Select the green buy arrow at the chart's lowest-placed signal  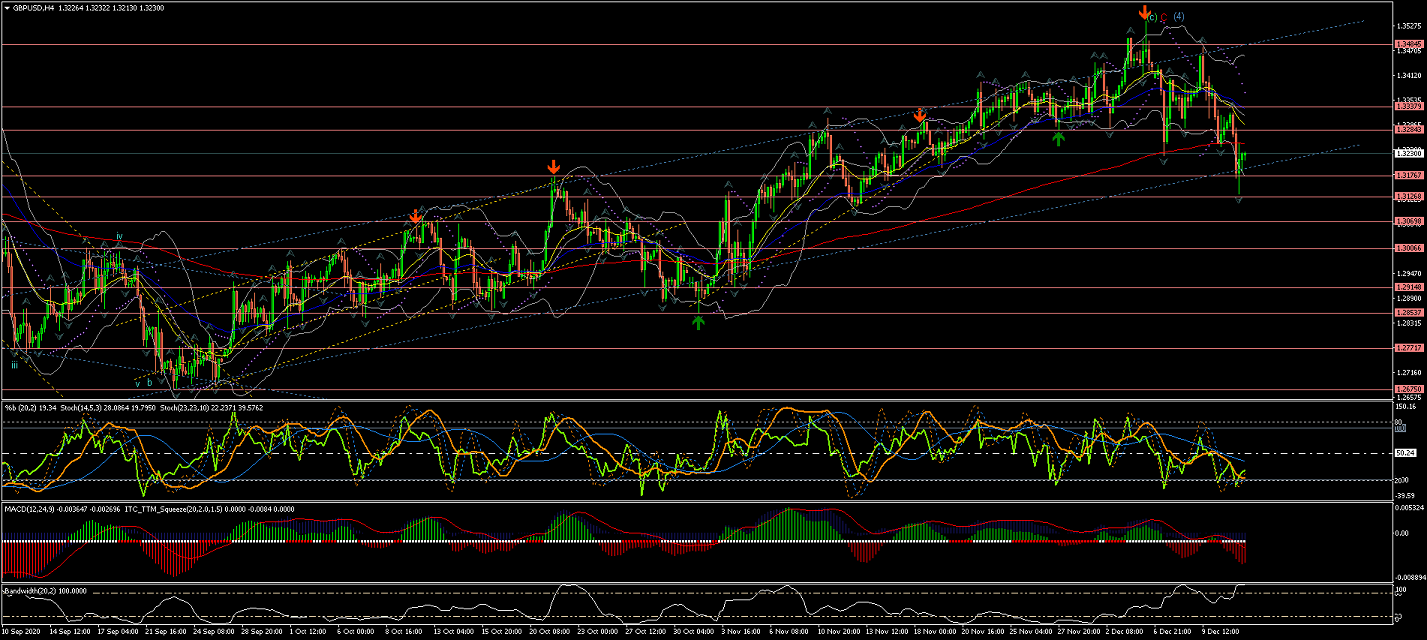pos(698,321)
